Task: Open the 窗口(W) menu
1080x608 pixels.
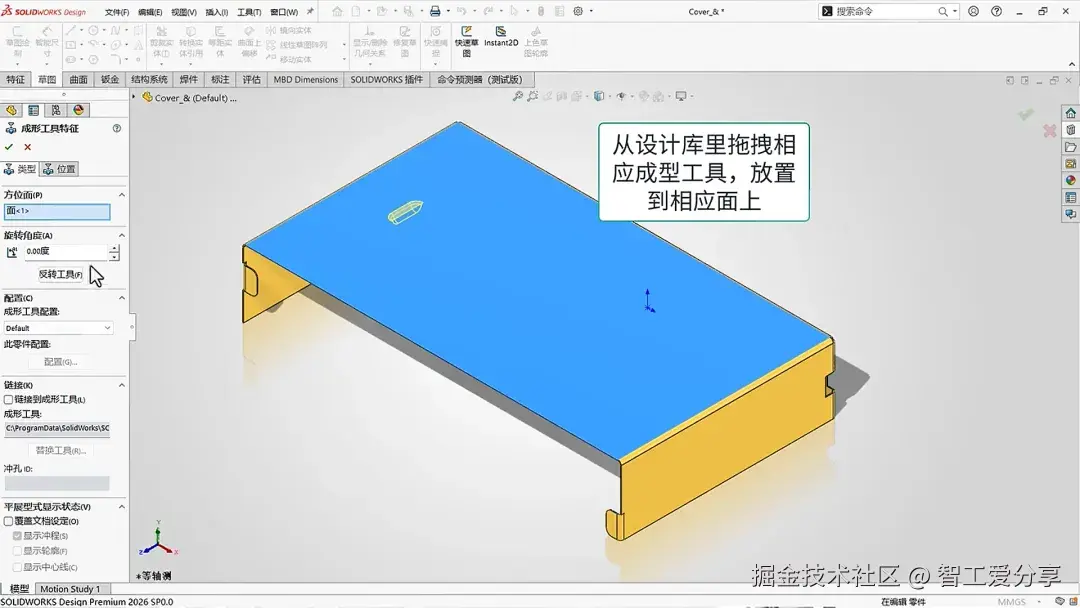Action: click(284, 12)
